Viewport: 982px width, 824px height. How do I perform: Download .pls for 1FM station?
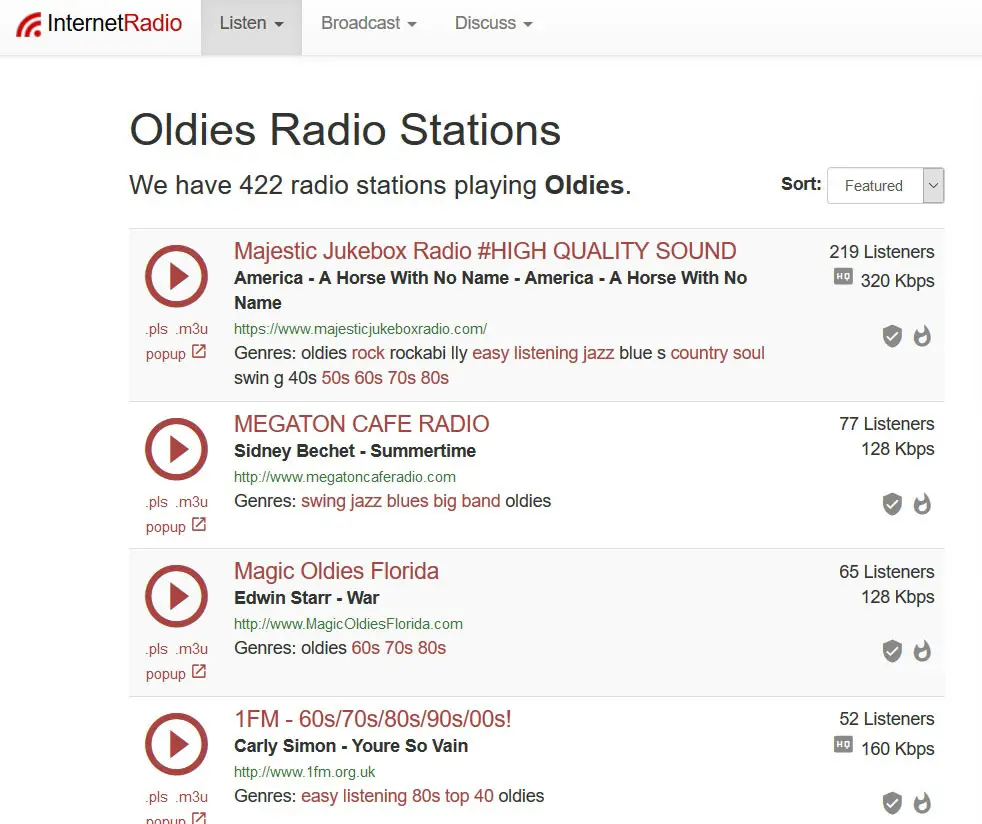click(x=157, y=796)
